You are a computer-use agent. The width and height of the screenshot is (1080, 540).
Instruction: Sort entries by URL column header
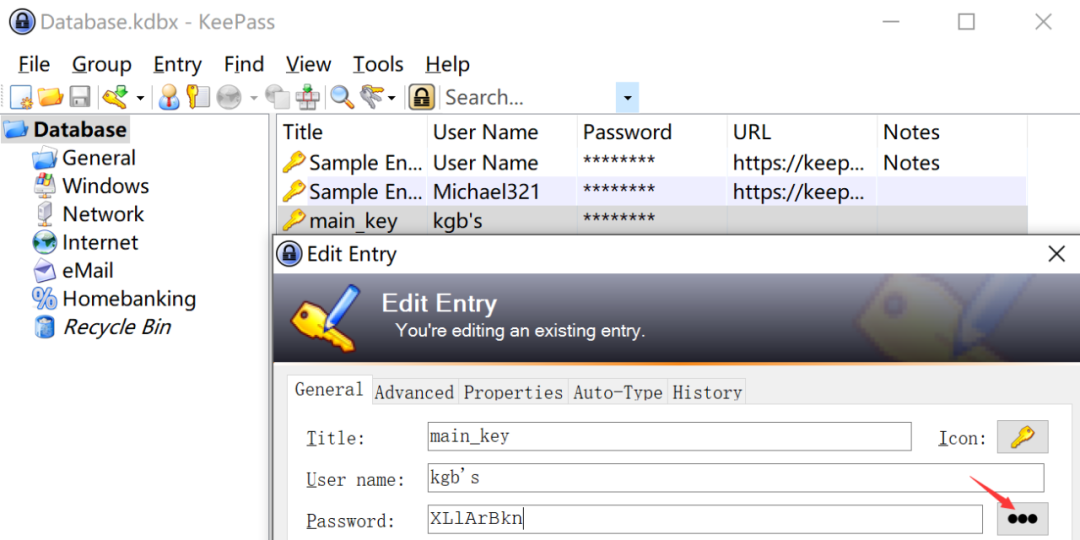tap(802, 132)
